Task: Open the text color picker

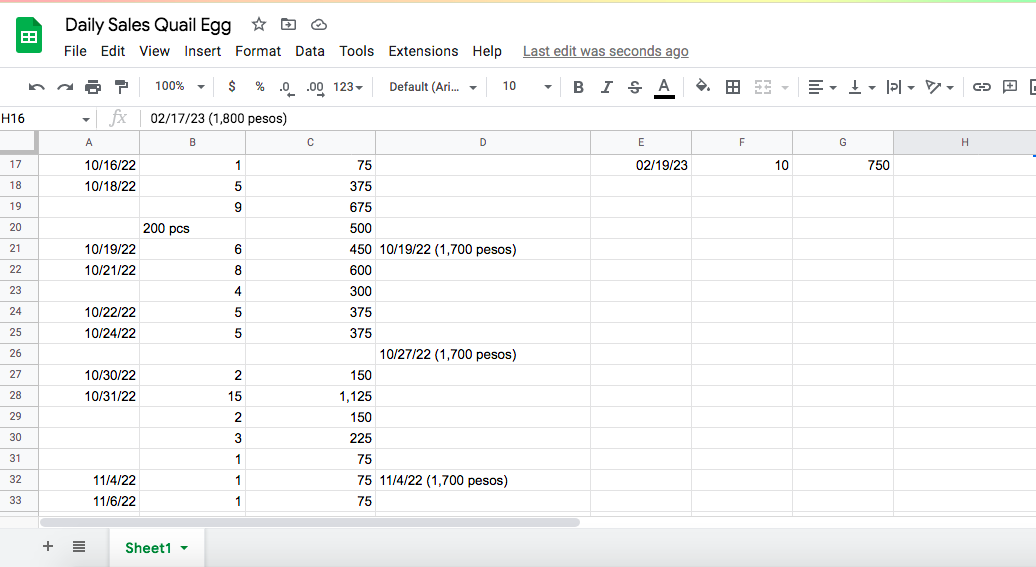Action: (x=664, y=87)
